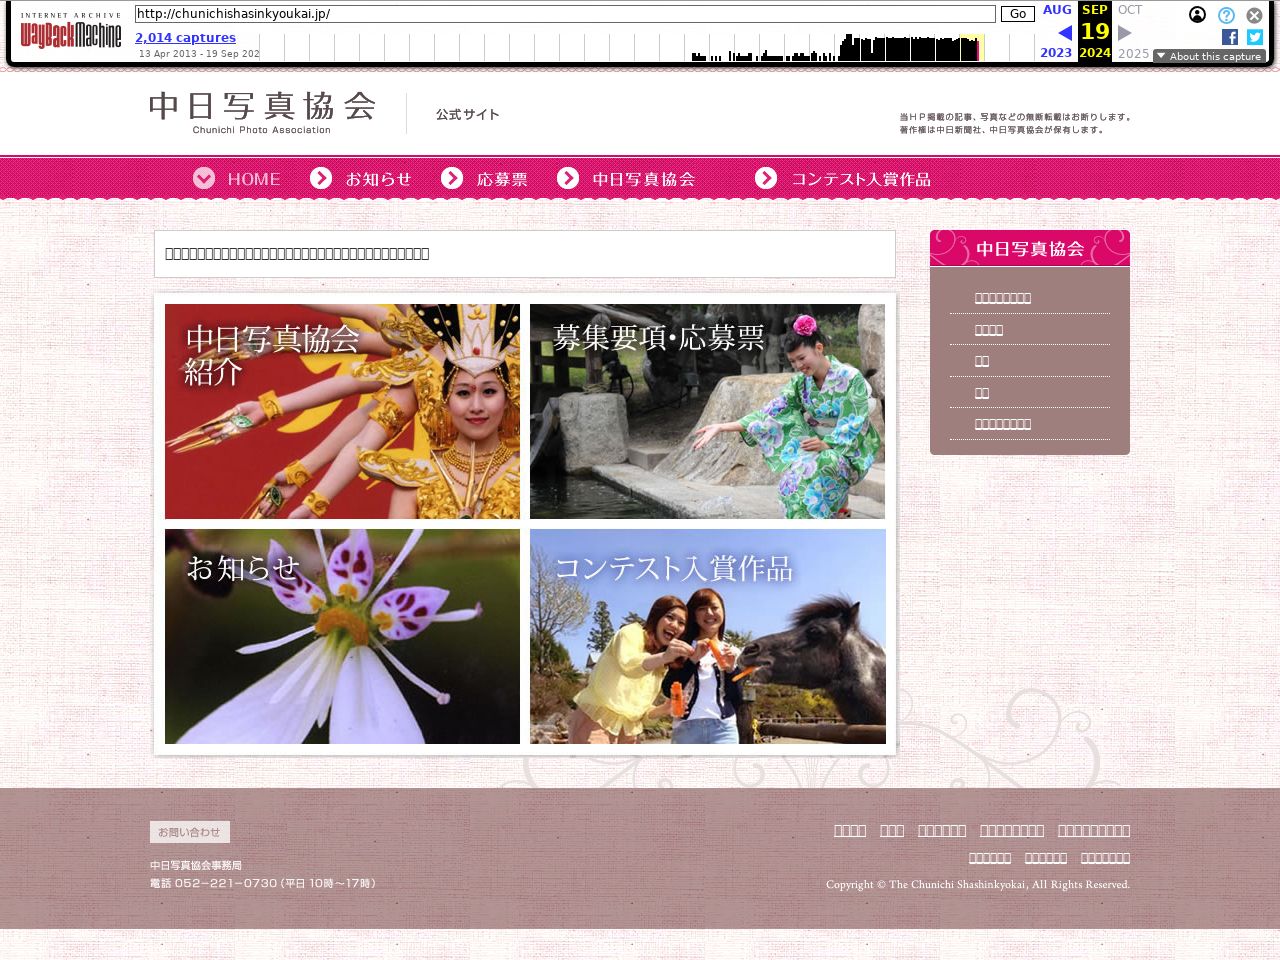
Task: Click the お問い合わせ button in footer
Action: (x=190, y=832)
